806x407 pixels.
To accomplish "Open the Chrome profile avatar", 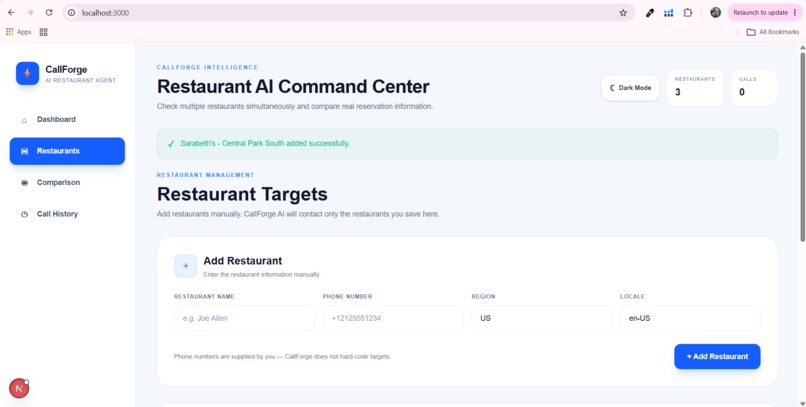I will [716, 12].
